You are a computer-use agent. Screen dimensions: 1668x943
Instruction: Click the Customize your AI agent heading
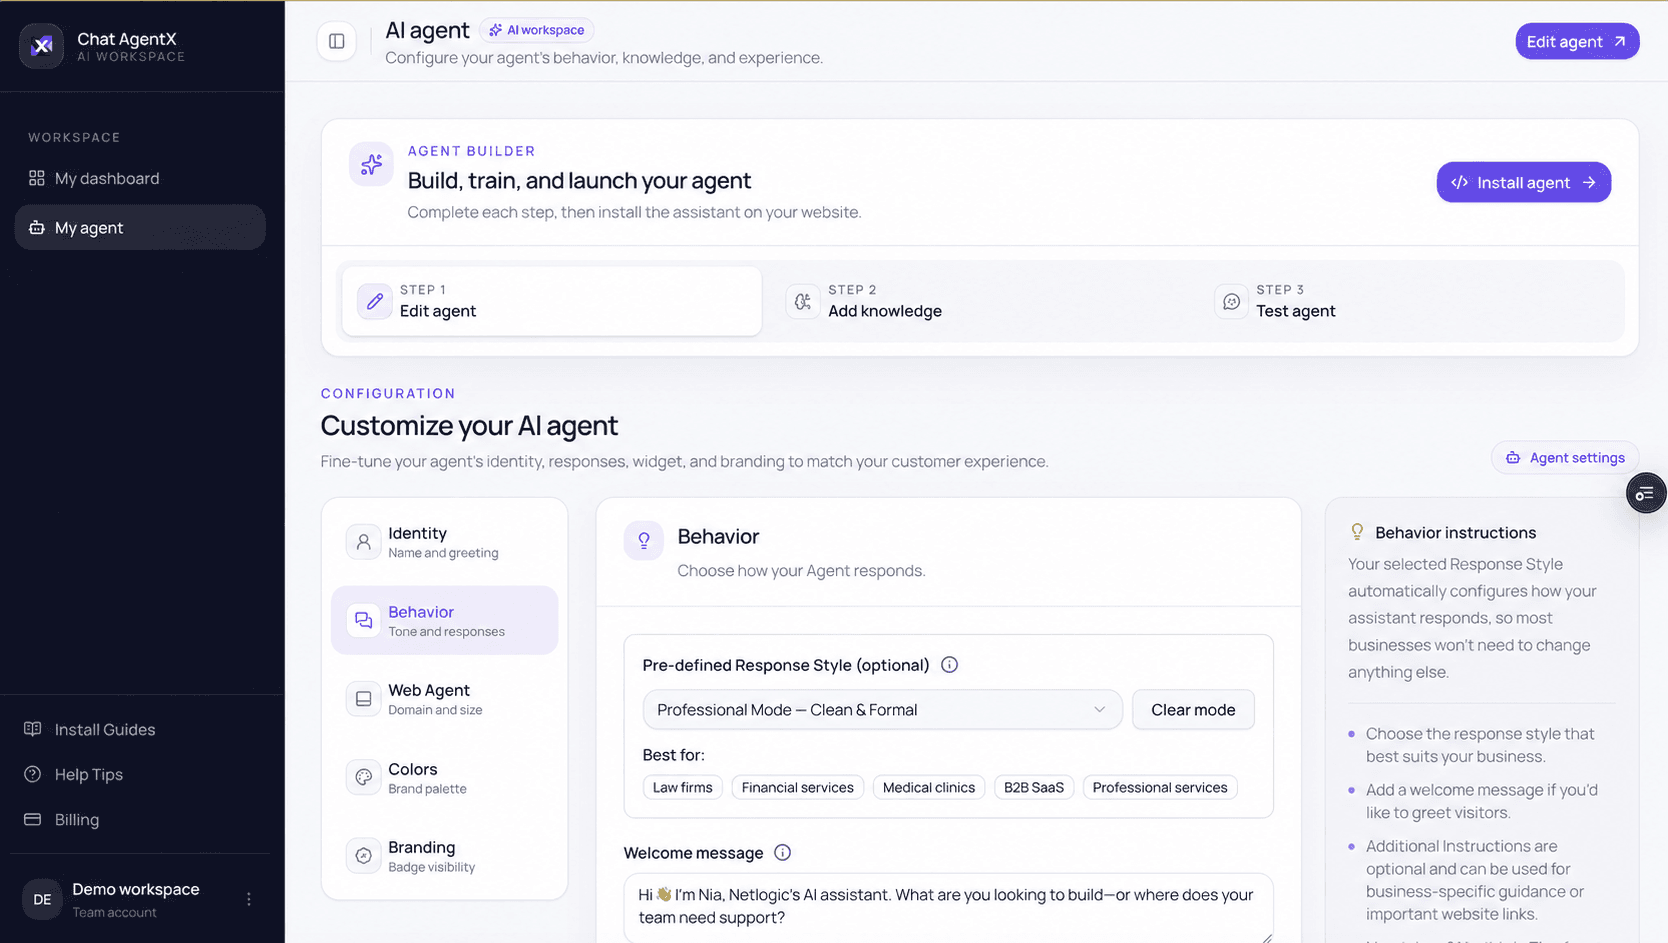click(469, 426)
